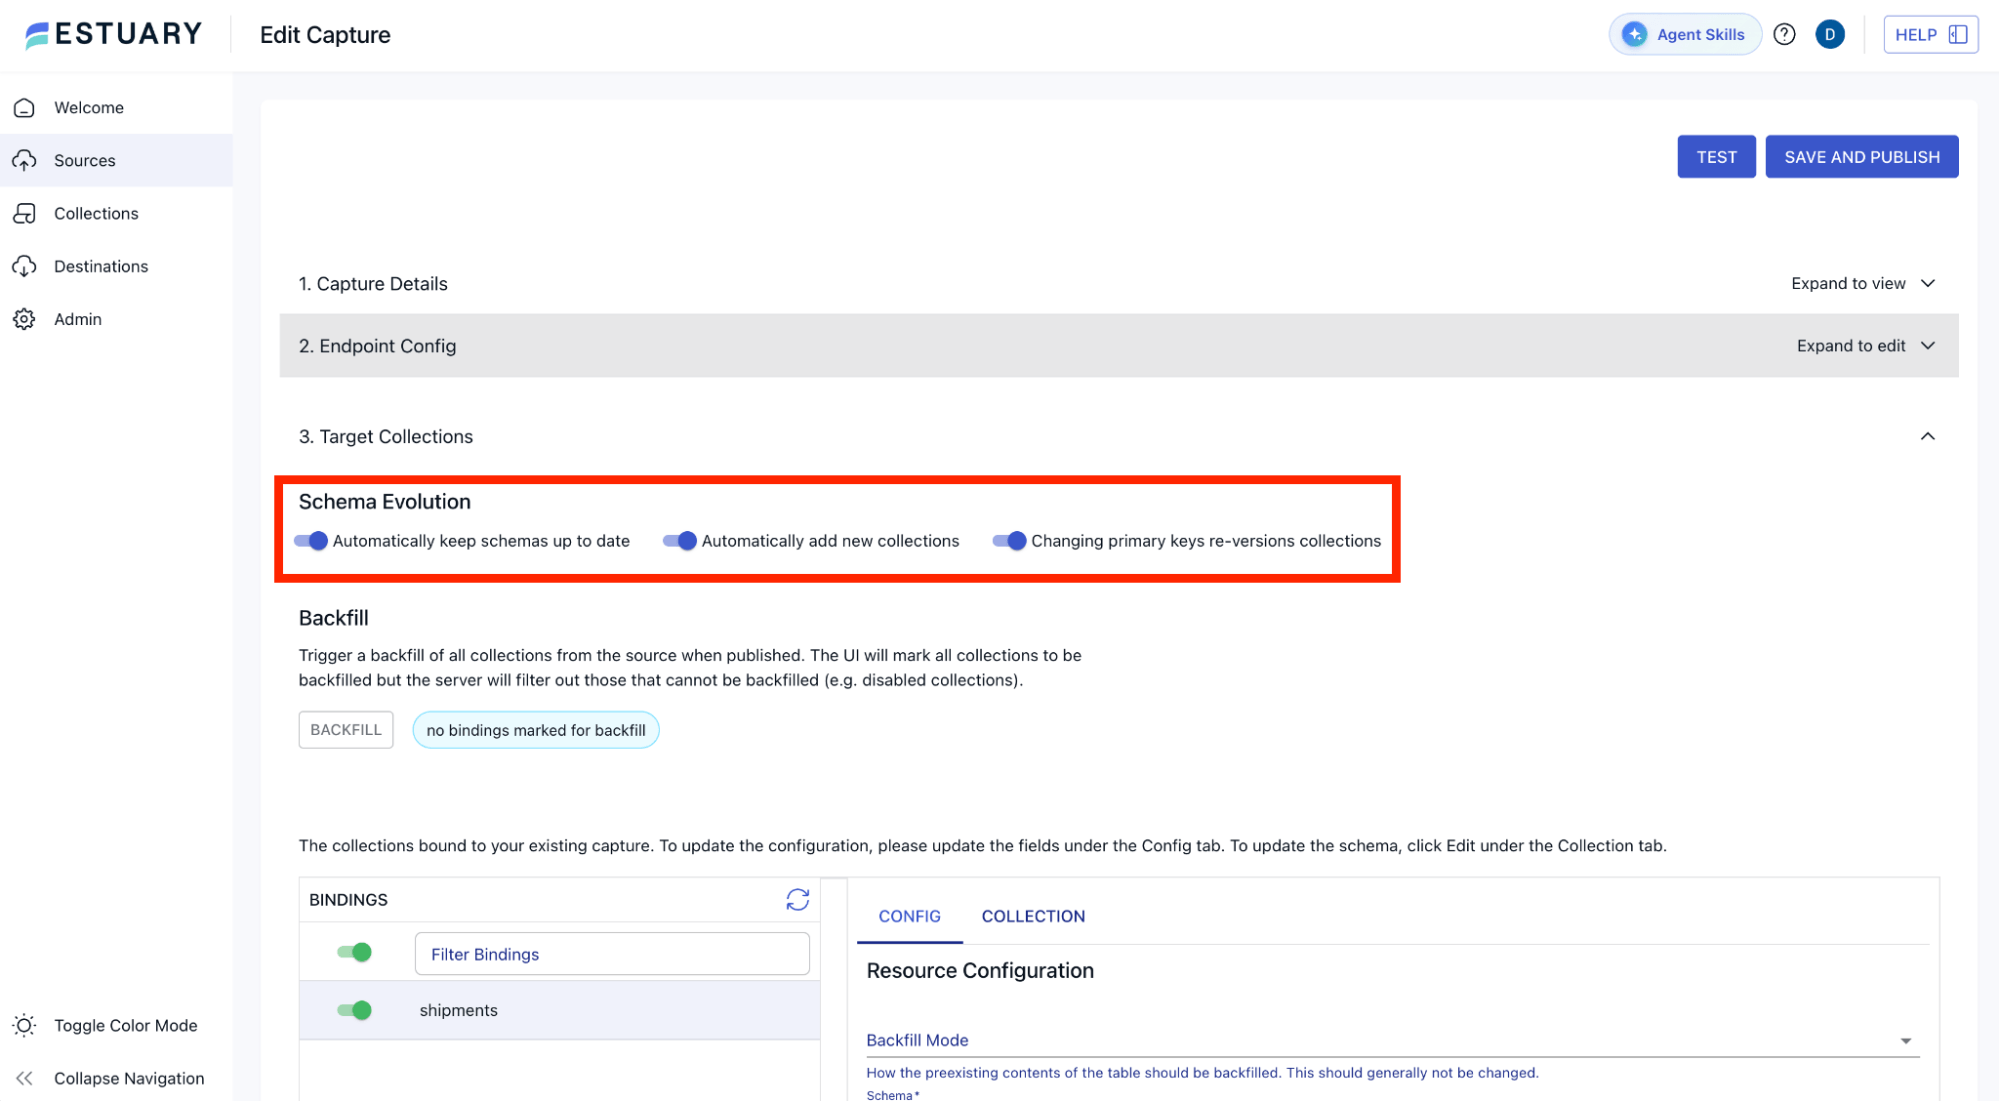Click the 'BINDINGS' panel header
This screenshot has width=1999, height=1102.
pyautogui.click(x=348, y=900)
